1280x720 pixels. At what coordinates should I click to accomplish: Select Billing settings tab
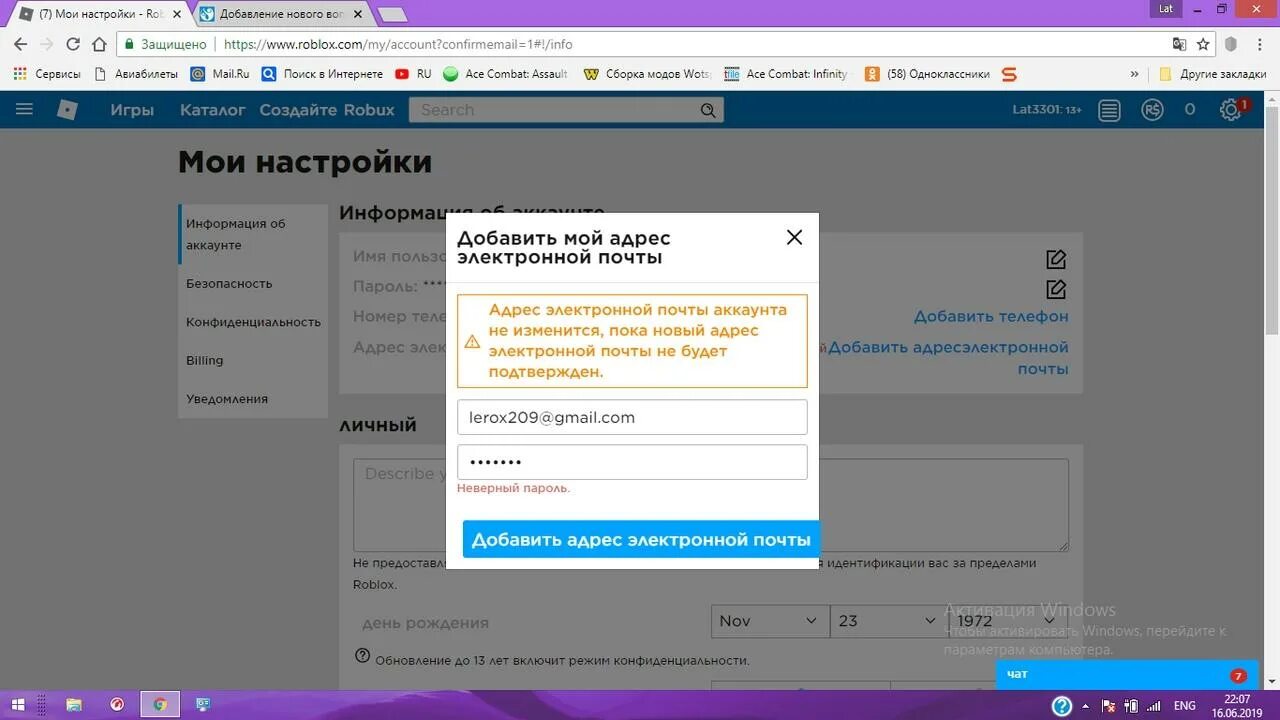click(254, 360)
